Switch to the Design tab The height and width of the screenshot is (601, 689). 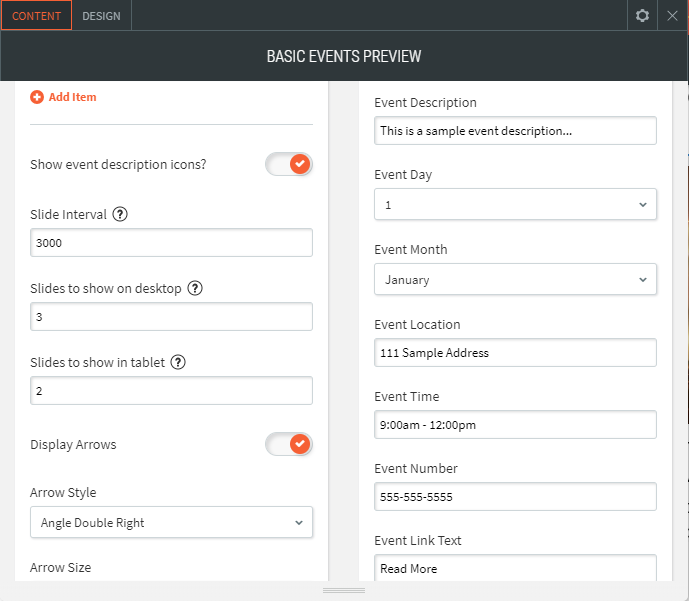pyautogui.click(x=101, y=16)
